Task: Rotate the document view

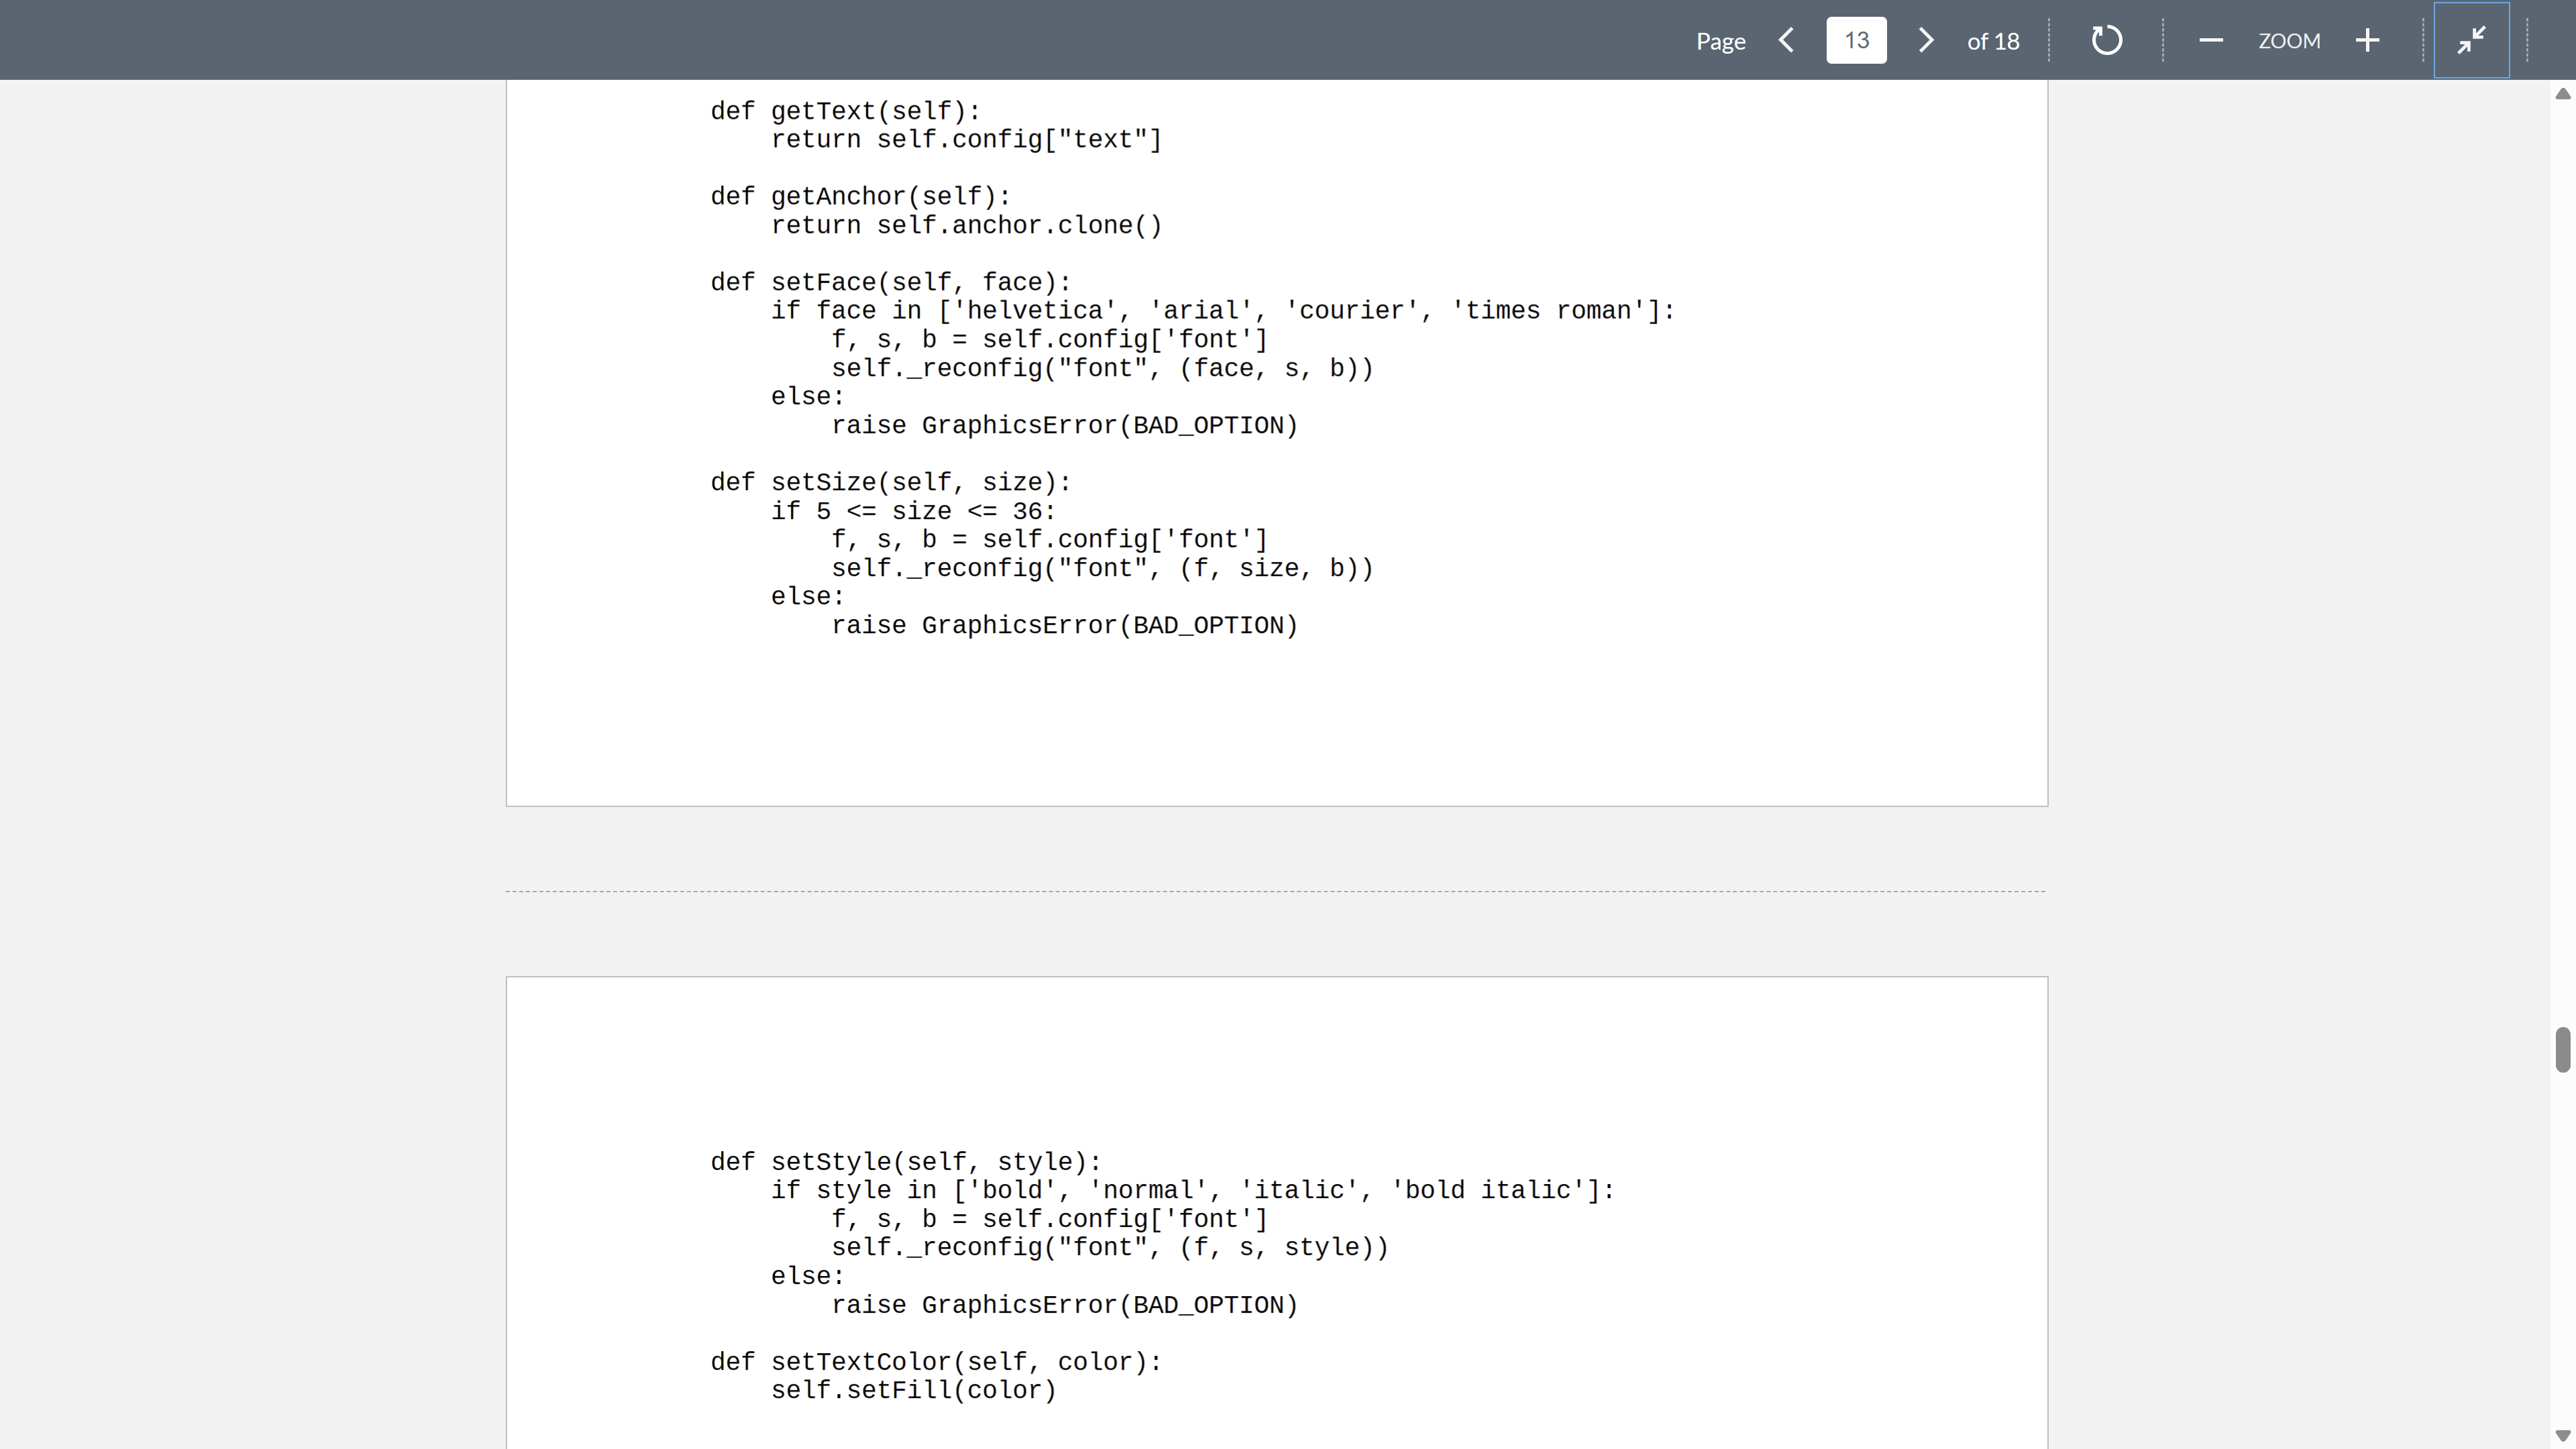Action: click(x=2106, y=40)
